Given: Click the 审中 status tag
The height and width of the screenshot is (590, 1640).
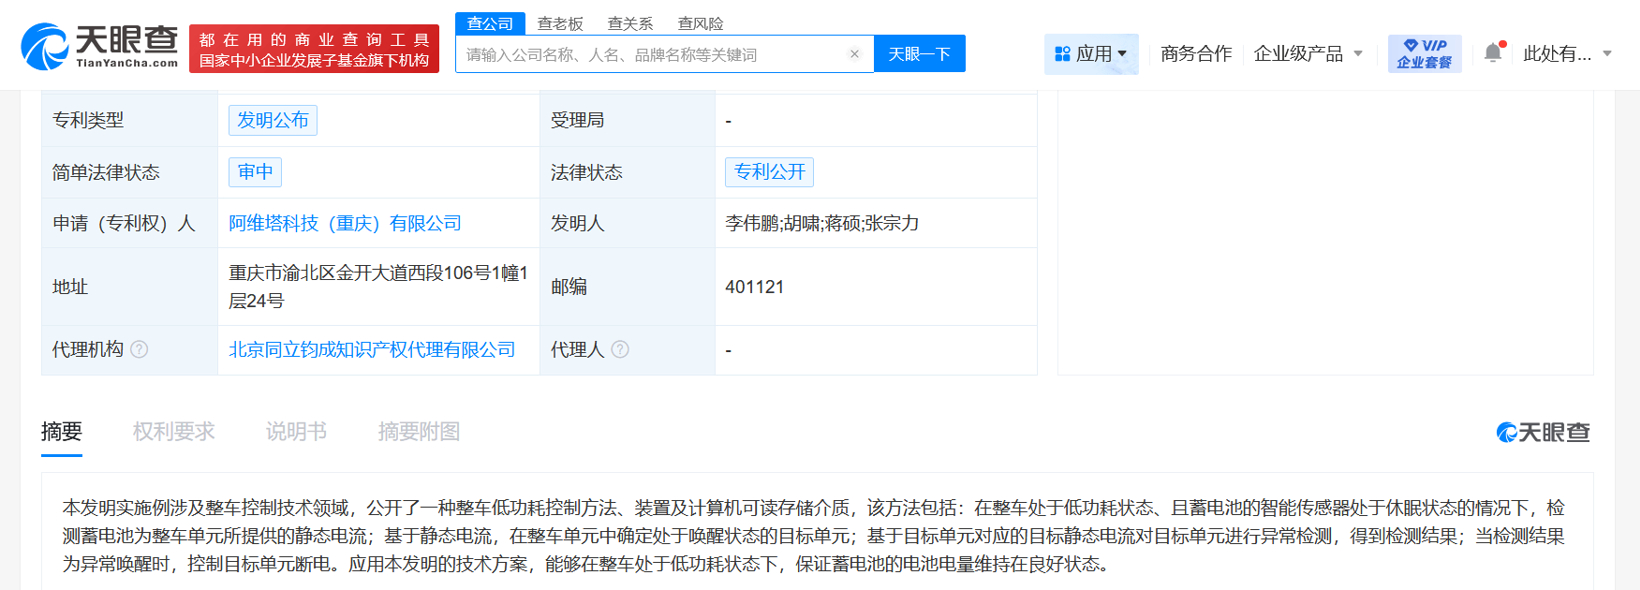Looking at the screenshot, I should (255, 172).
